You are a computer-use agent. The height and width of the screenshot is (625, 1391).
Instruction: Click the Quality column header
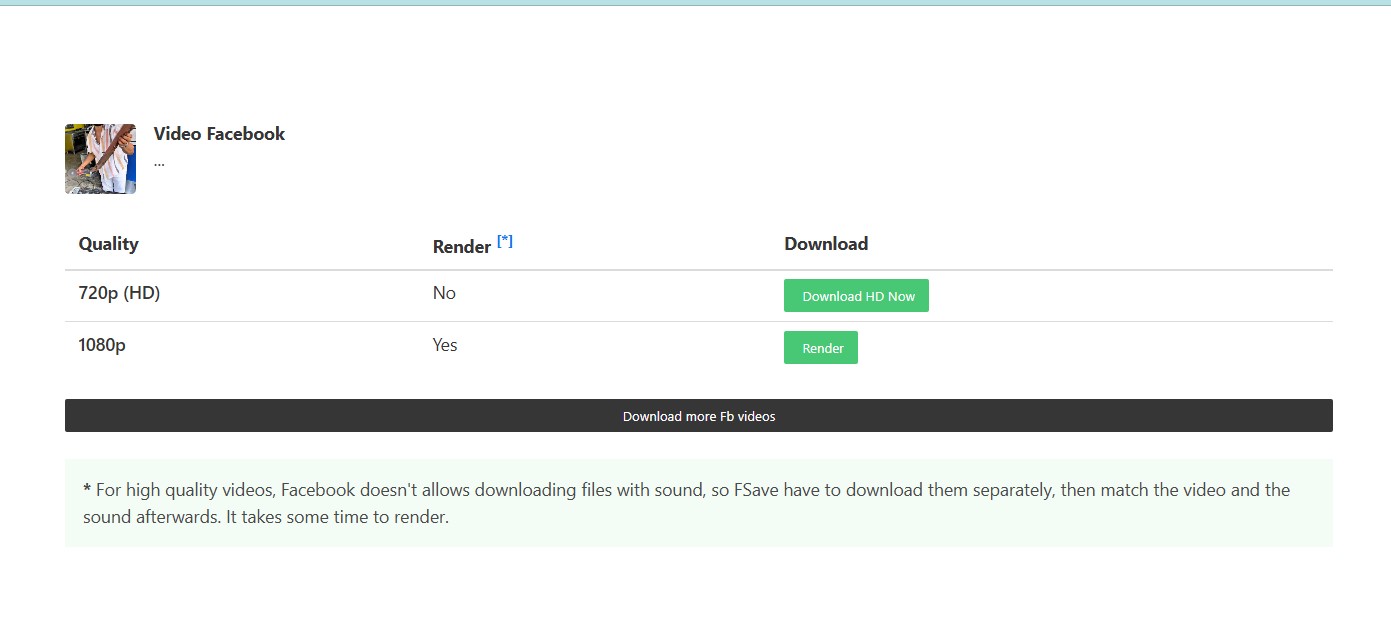coord(109,244)
